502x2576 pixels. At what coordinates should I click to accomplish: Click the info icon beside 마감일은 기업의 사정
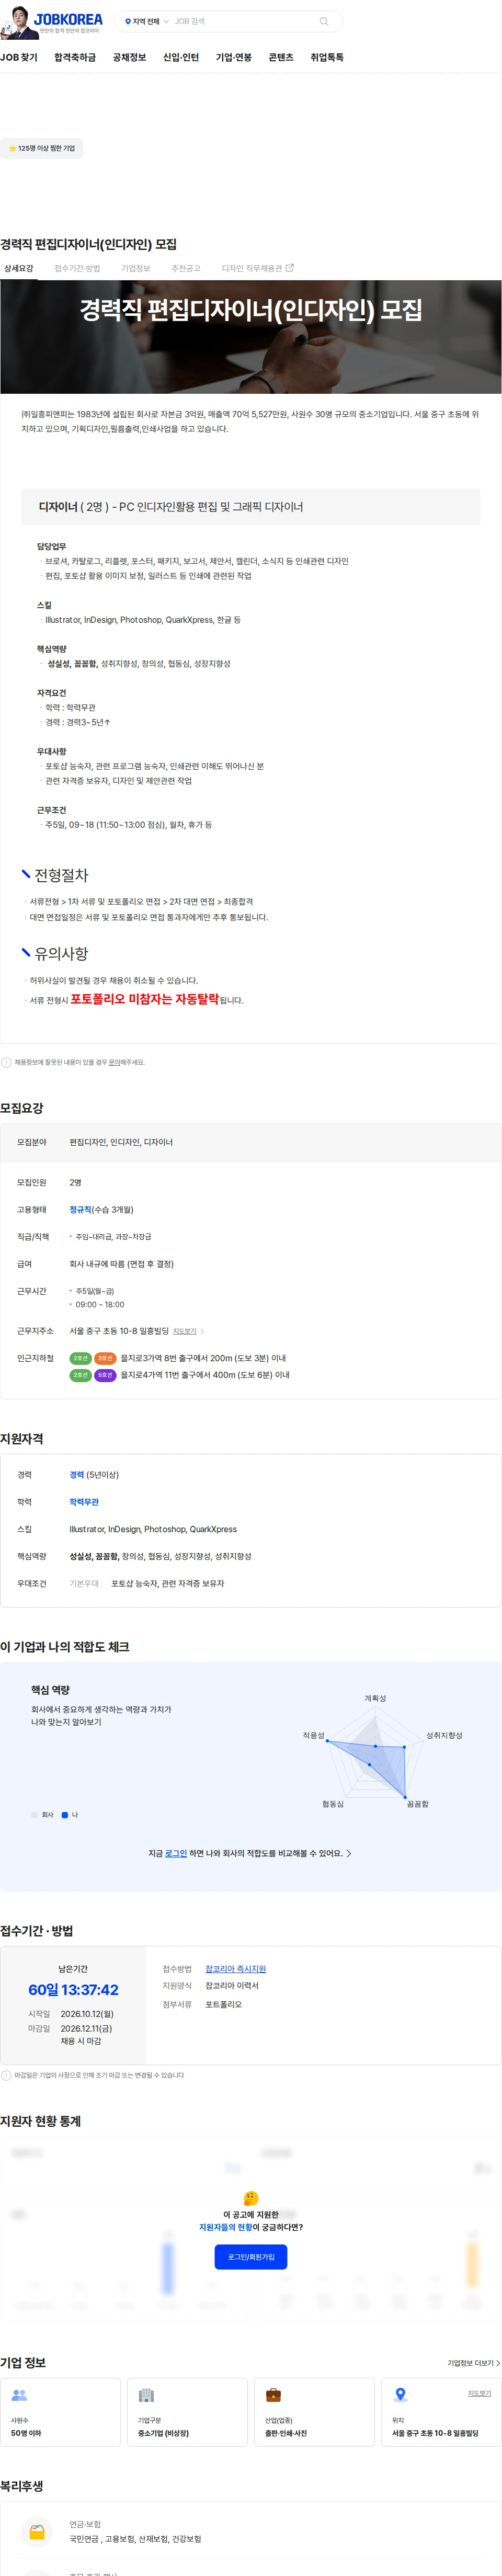(x=6, y=2075)
